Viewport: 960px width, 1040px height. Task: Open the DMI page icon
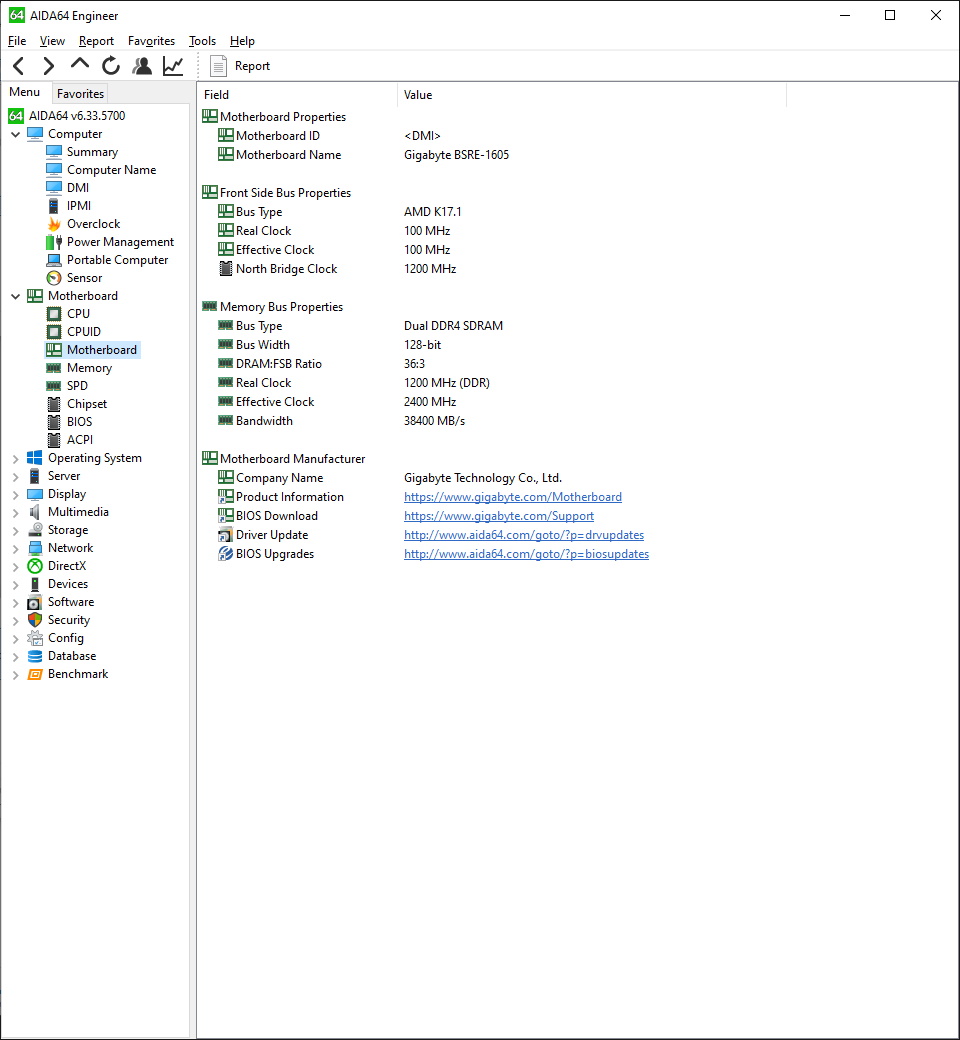pos(54,188)
